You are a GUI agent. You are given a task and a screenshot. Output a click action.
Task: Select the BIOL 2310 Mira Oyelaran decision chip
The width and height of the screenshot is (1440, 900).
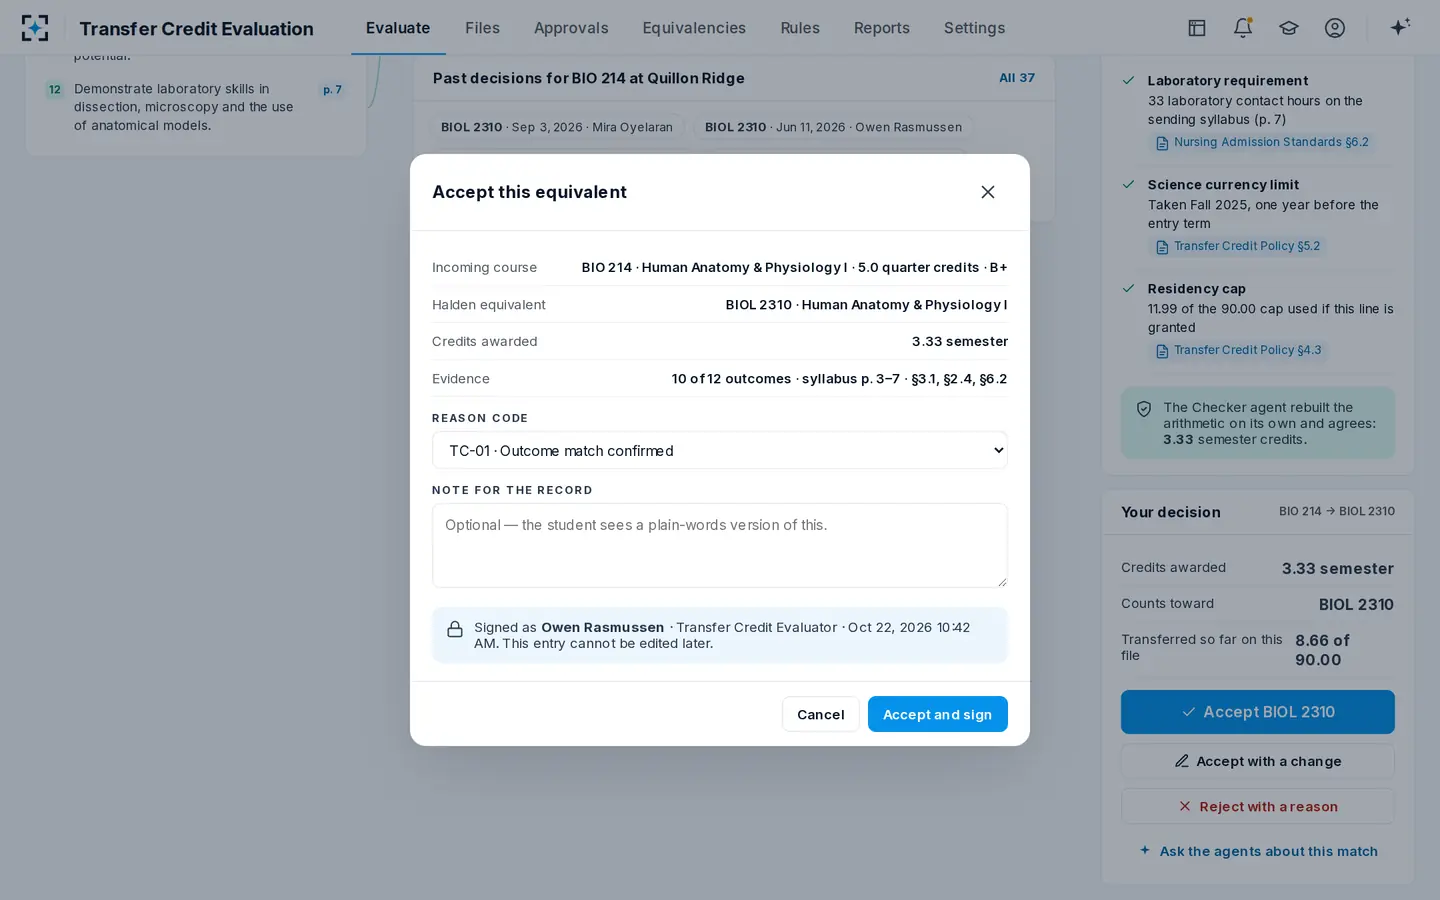tap(557, 127)
